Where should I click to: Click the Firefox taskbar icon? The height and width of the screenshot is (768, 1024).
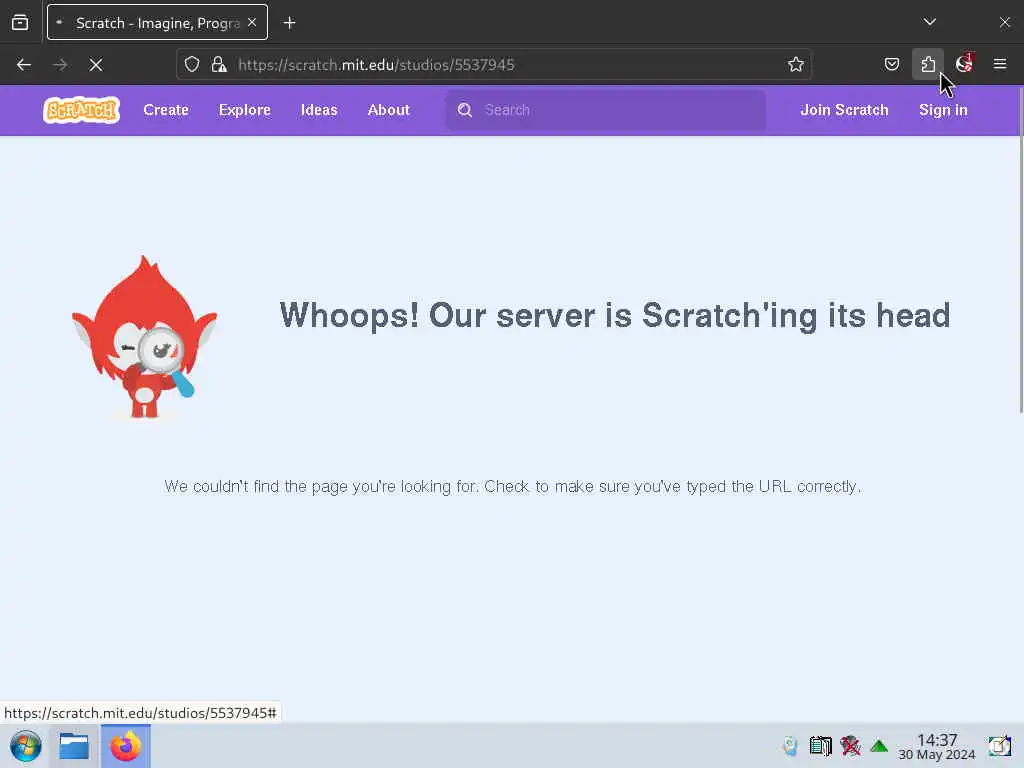pos(125,746)
